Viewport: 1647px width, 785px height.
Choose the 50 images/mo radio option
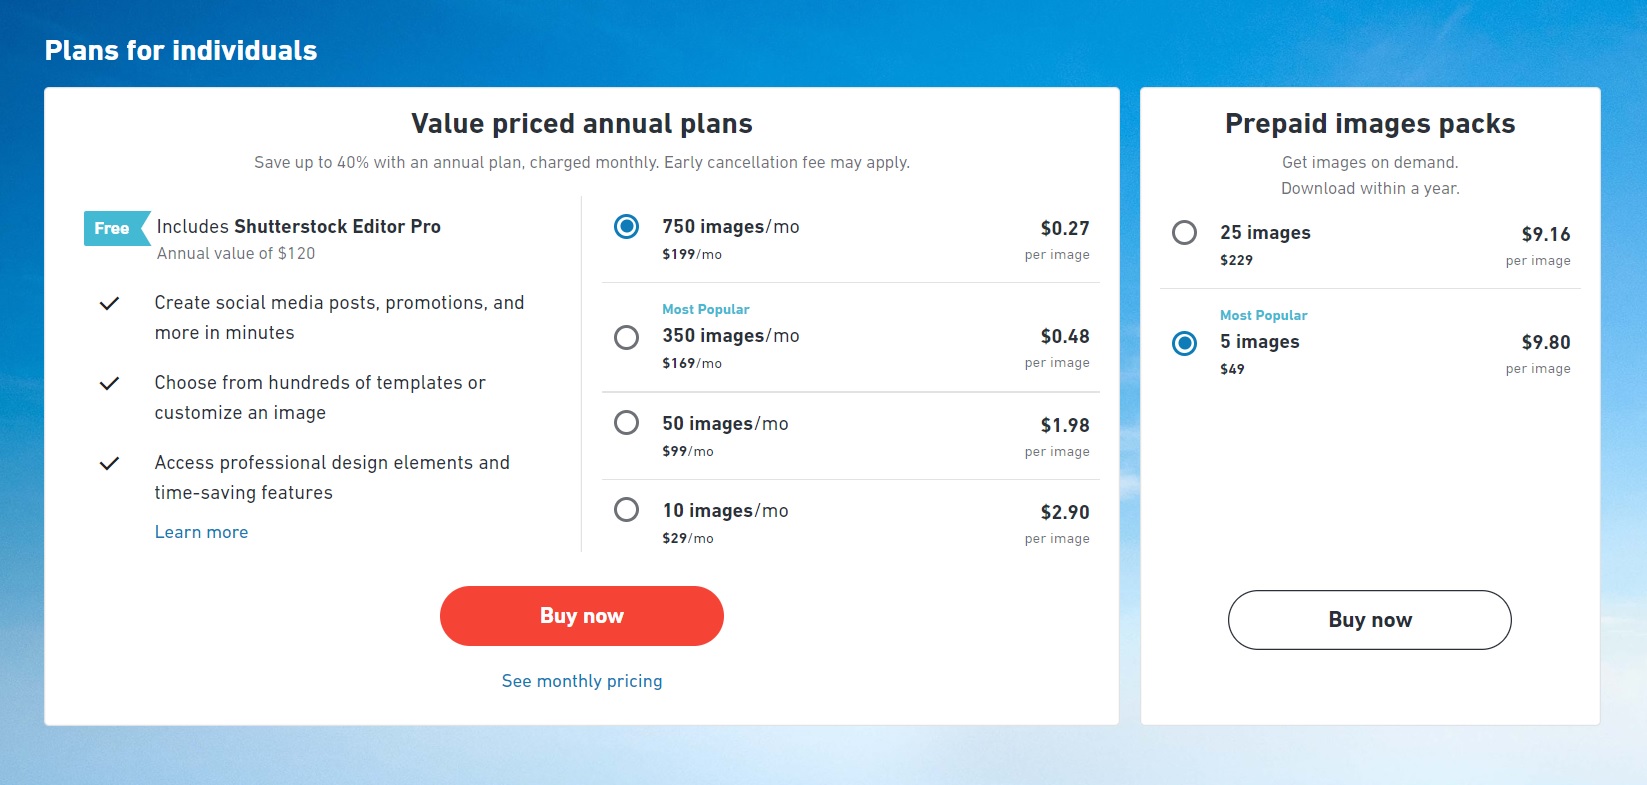(x=627, y=423)
